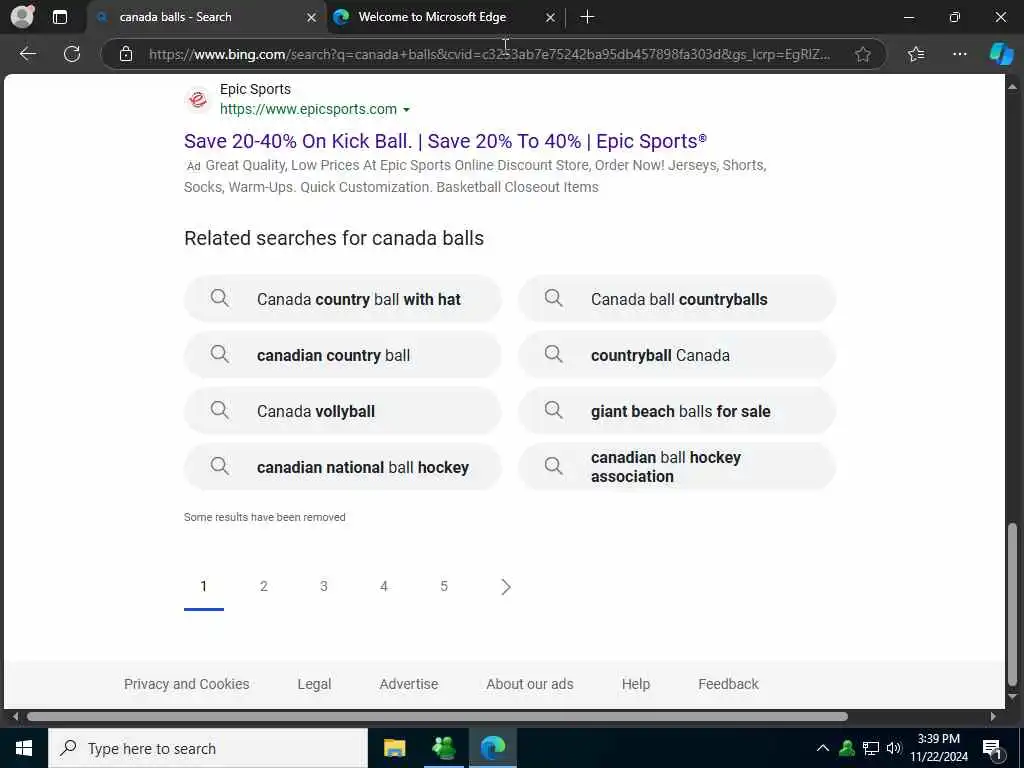1024x768 pixels.
Task: Open the network status tray icon
Action: pos(871,748)
